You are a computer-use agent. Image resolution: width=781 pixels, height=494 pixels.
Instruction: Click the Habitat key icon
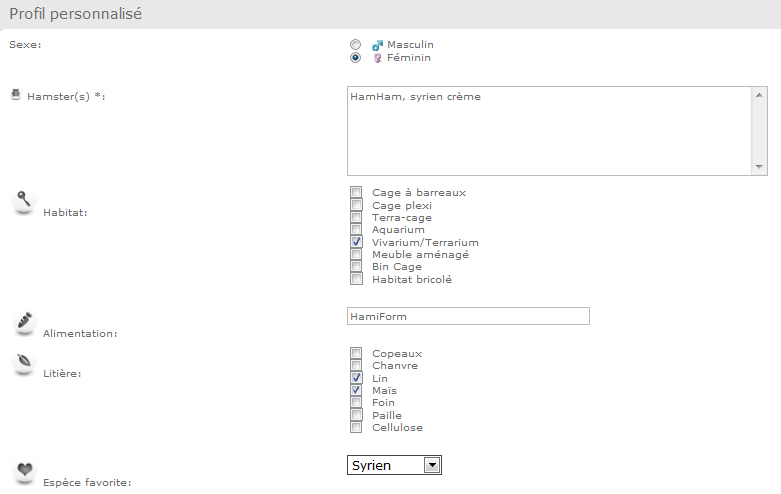24,201
